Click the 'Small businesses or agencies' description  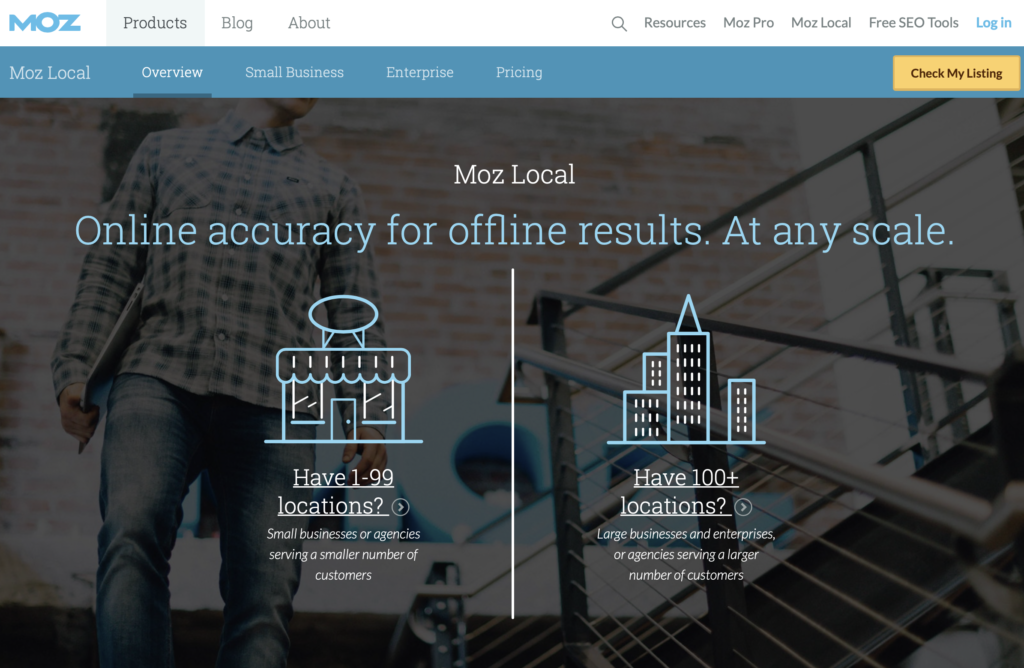point(343,554)
